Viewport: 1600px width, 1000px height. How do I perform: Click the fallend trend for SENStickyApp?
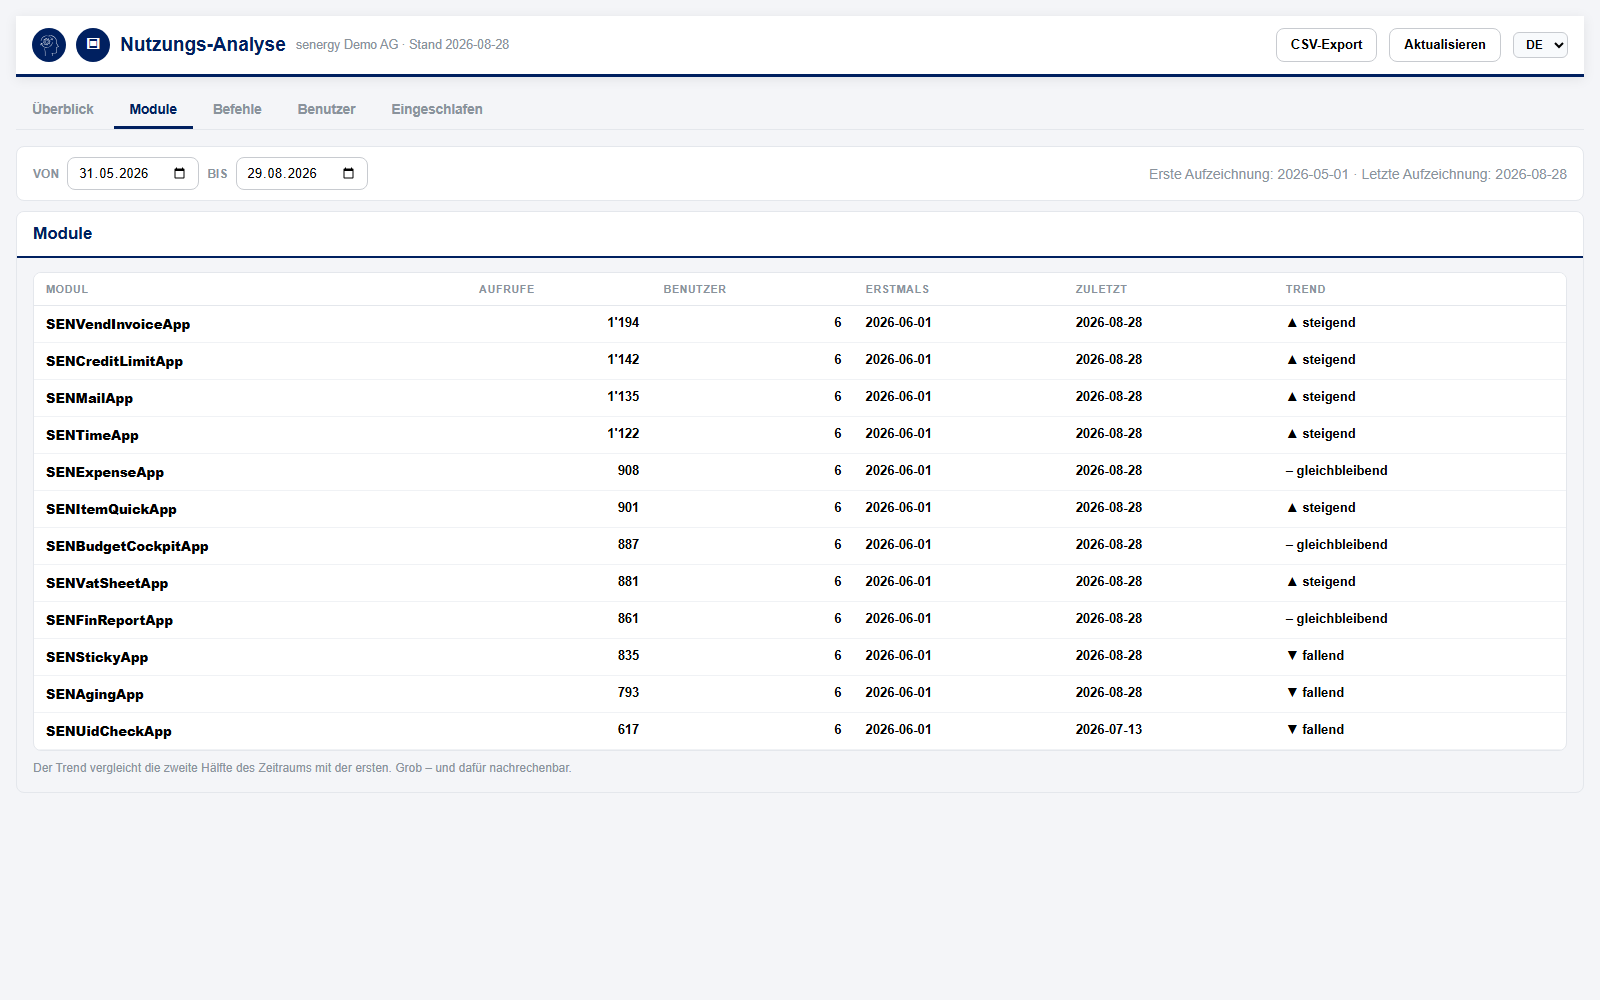[1315, 656]
